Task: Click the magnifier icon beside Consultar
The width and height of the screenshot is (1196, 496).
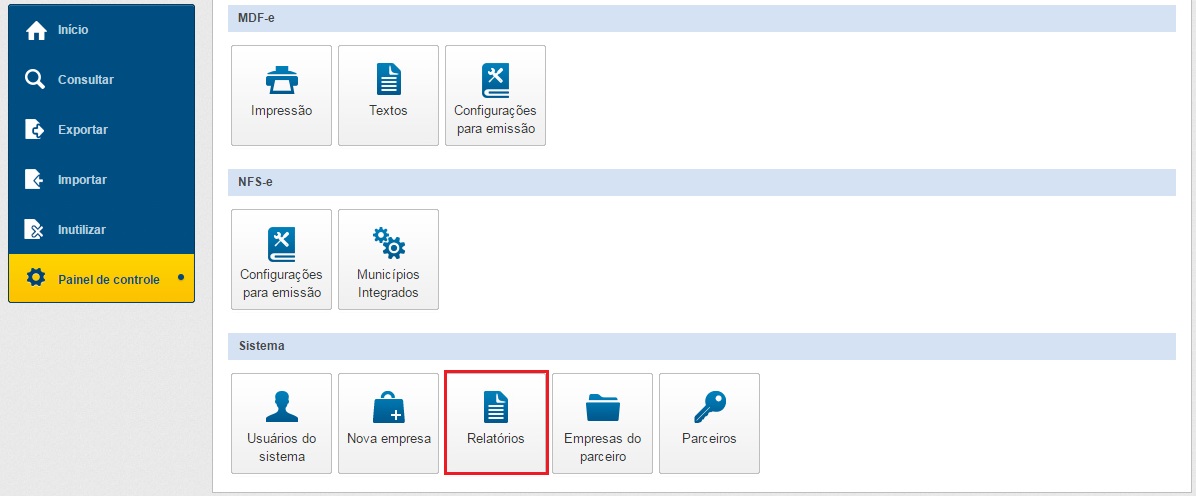Action: [36, 80]
